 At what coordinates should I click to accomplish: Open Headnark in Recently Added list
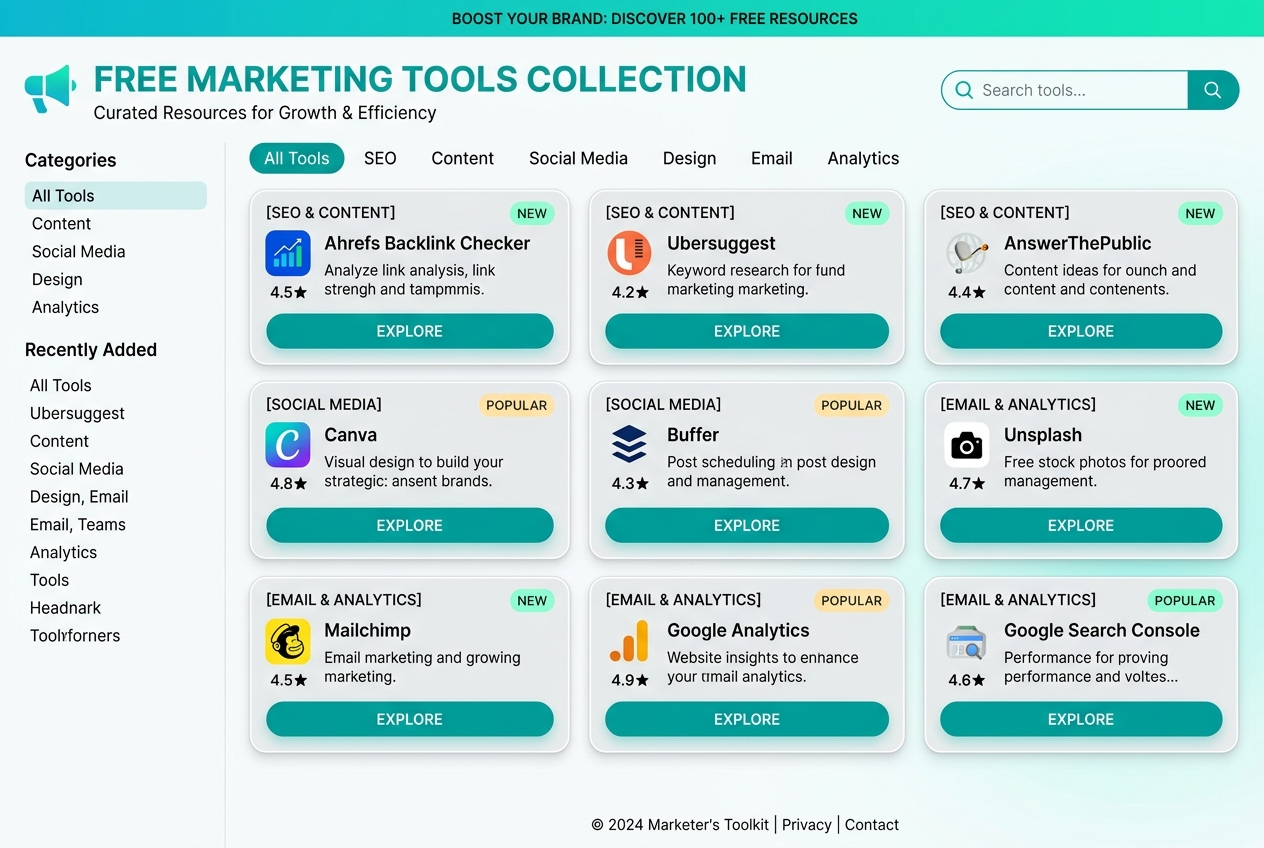[x=65, y=608]
